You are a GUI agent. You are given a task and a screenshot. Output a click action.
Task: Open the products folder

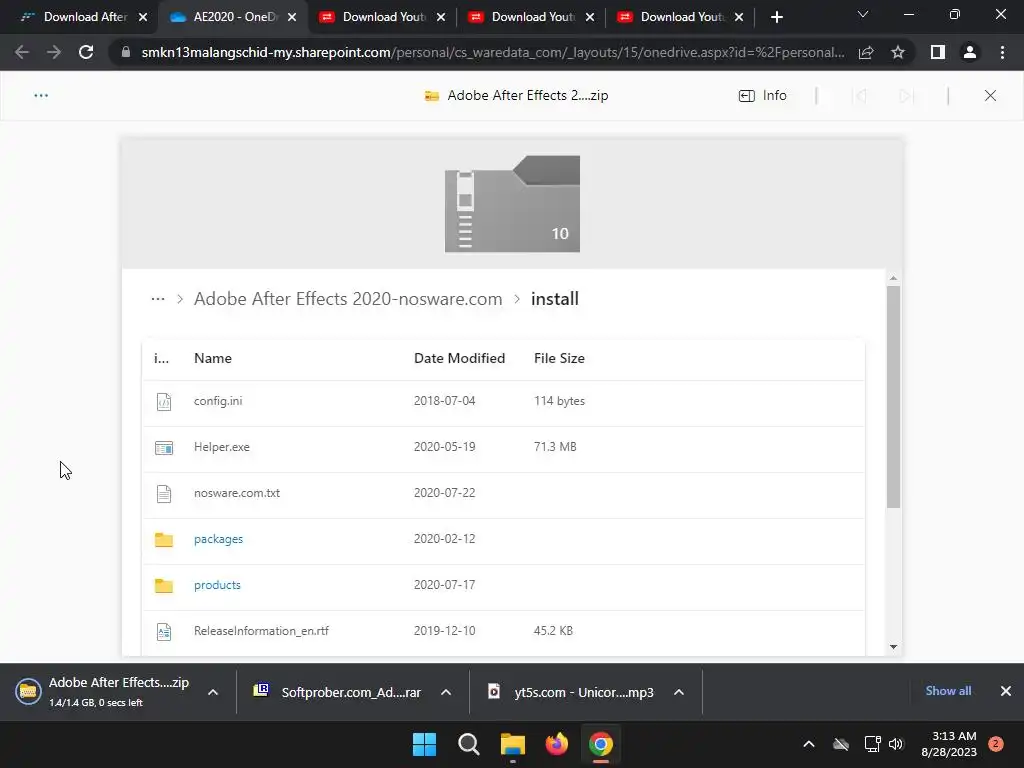click(x=217, y=585)
